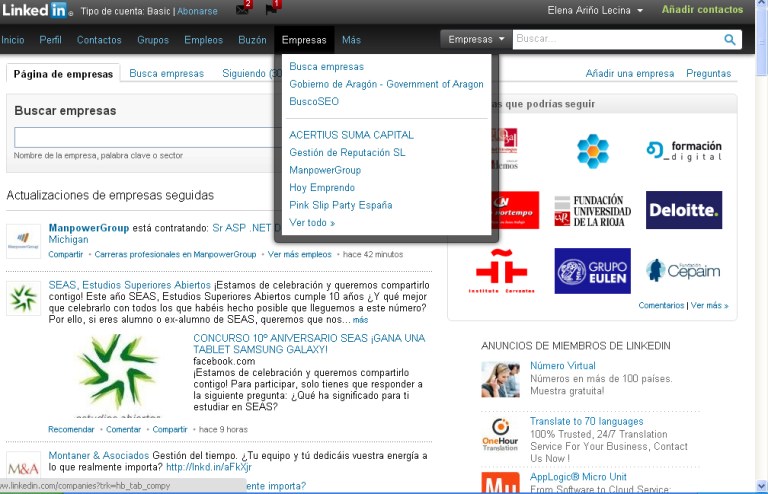Image resolution: width=768 pixels, height=494 pixels.
Task: Select the formación digital logo
Action: tap(684, 151)
